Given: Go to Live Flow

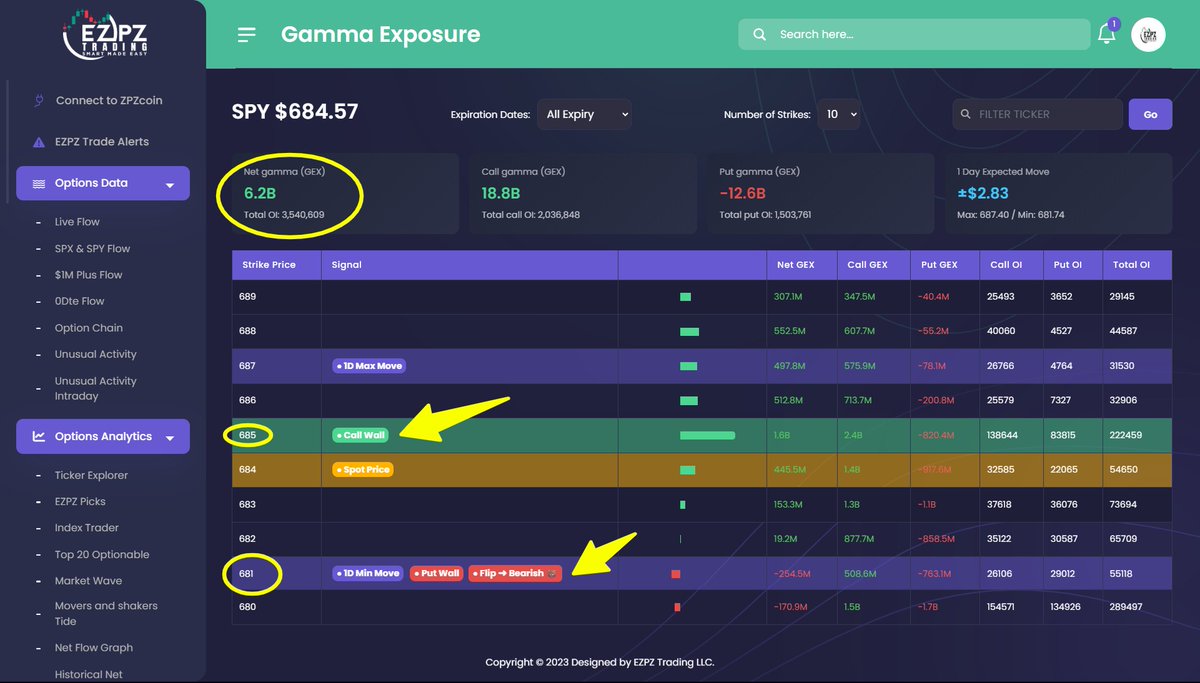Looking at the screenshot, I should click(77, 222).
